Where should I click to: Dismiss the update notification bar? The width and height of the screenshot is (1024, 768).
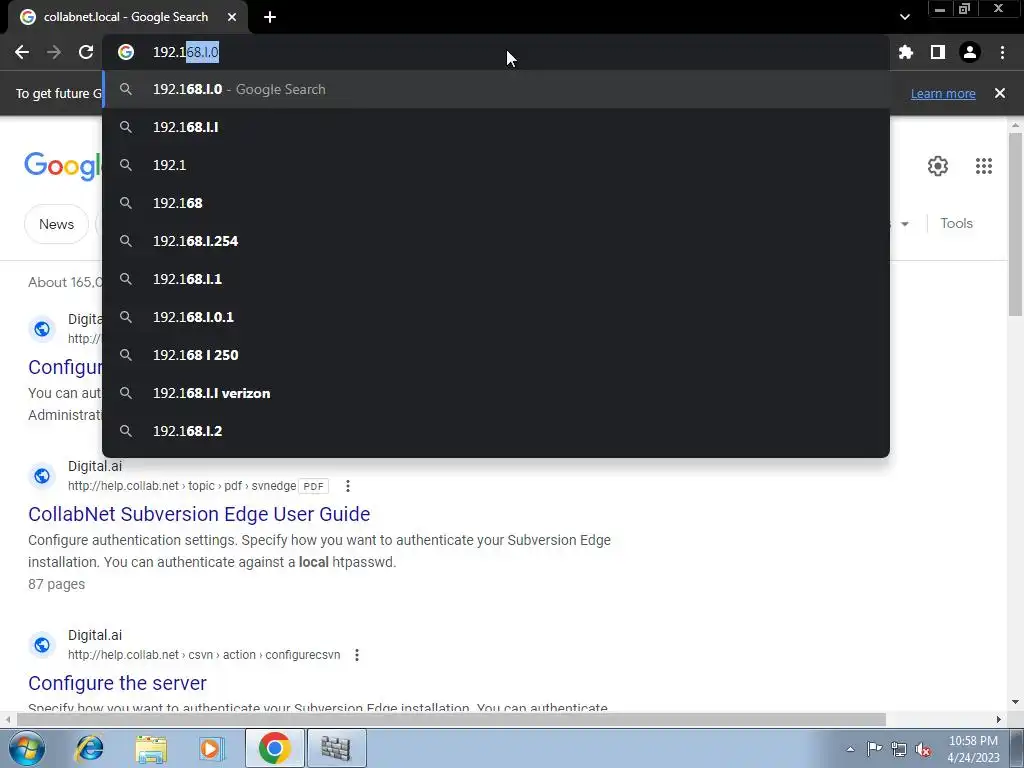tap(1000, 93)
